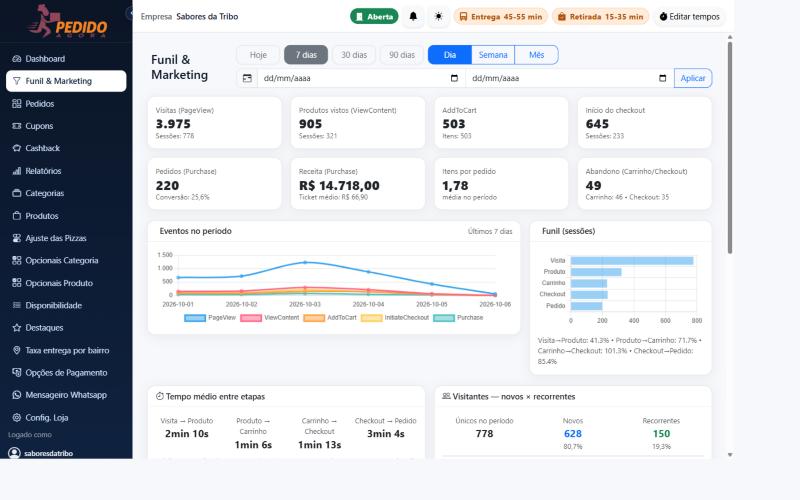The height and width of the screenshot is (500, 800).
Task: Collapse the sidebar with chevron toggle
Action: tap(130, 13)
